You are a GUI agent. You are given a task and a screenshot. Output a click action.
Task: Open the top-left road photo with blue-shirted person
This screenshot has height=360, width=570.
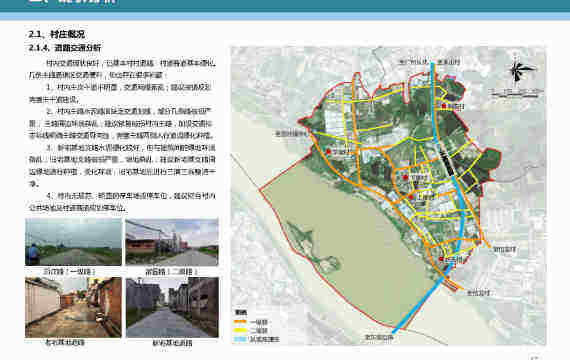coord(73,242)
